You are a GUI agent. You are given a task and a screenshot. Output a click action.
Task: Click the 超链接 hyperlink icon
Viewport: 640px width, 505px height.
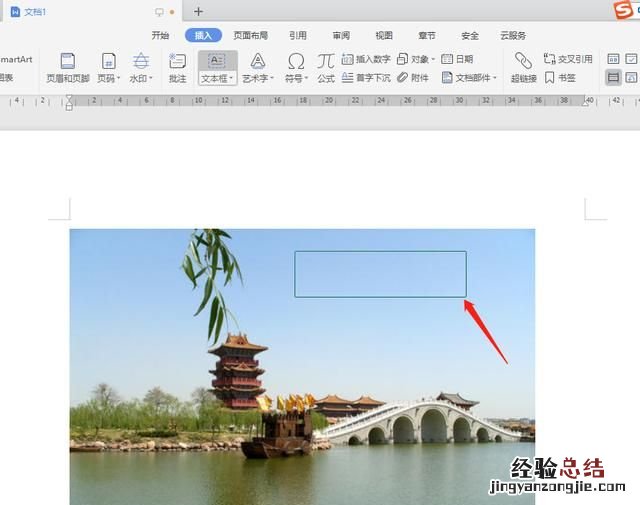[523, 62]
